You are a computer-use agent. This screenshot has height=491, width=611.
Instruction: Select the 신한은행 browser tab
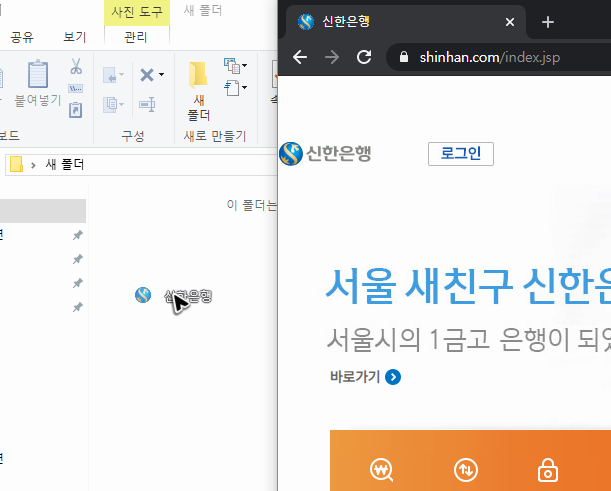(x=405, y=22)
